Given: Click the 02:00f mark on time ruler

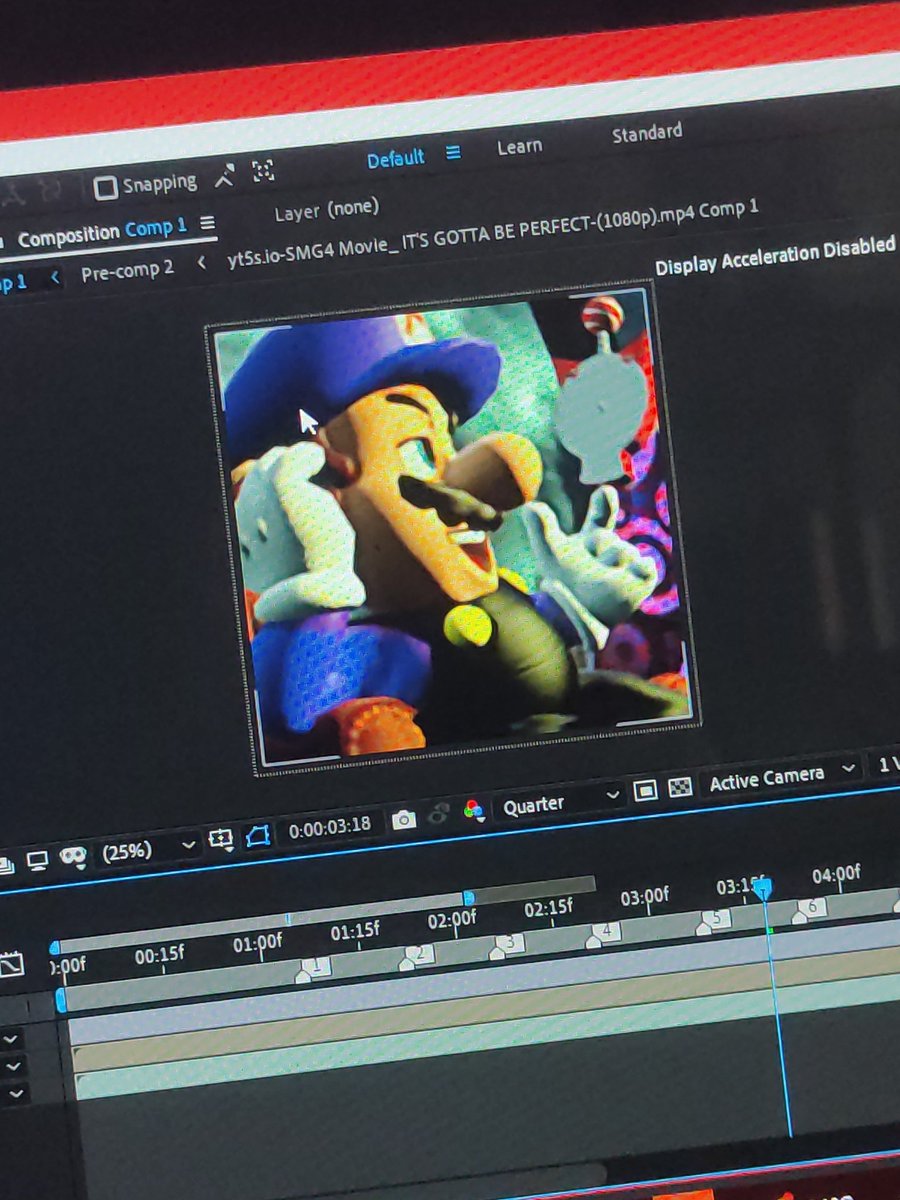Looking at the screenshot, I should coord(452,919).
